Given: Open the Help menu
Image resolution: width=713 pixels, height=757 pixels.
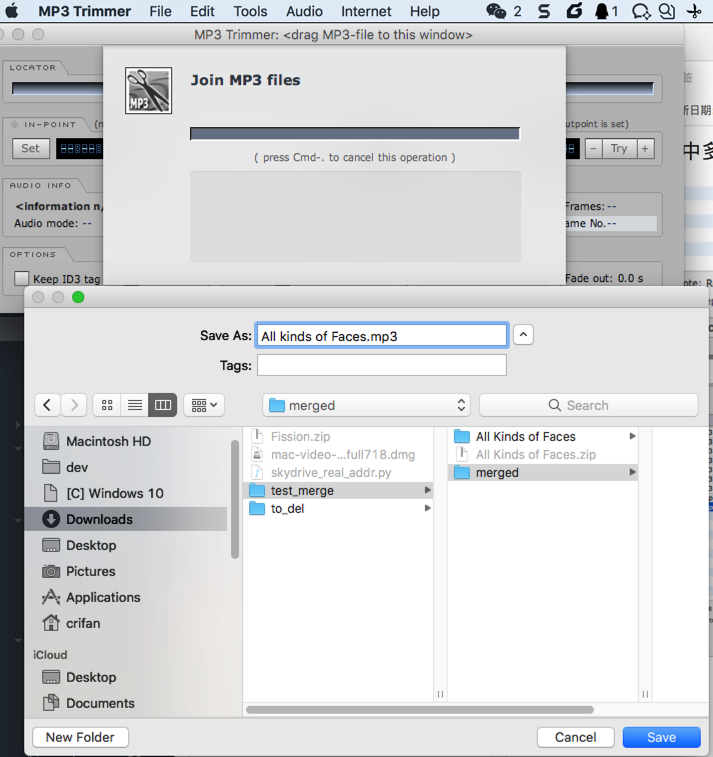Looking at the screenshot, I should [425, 11].
